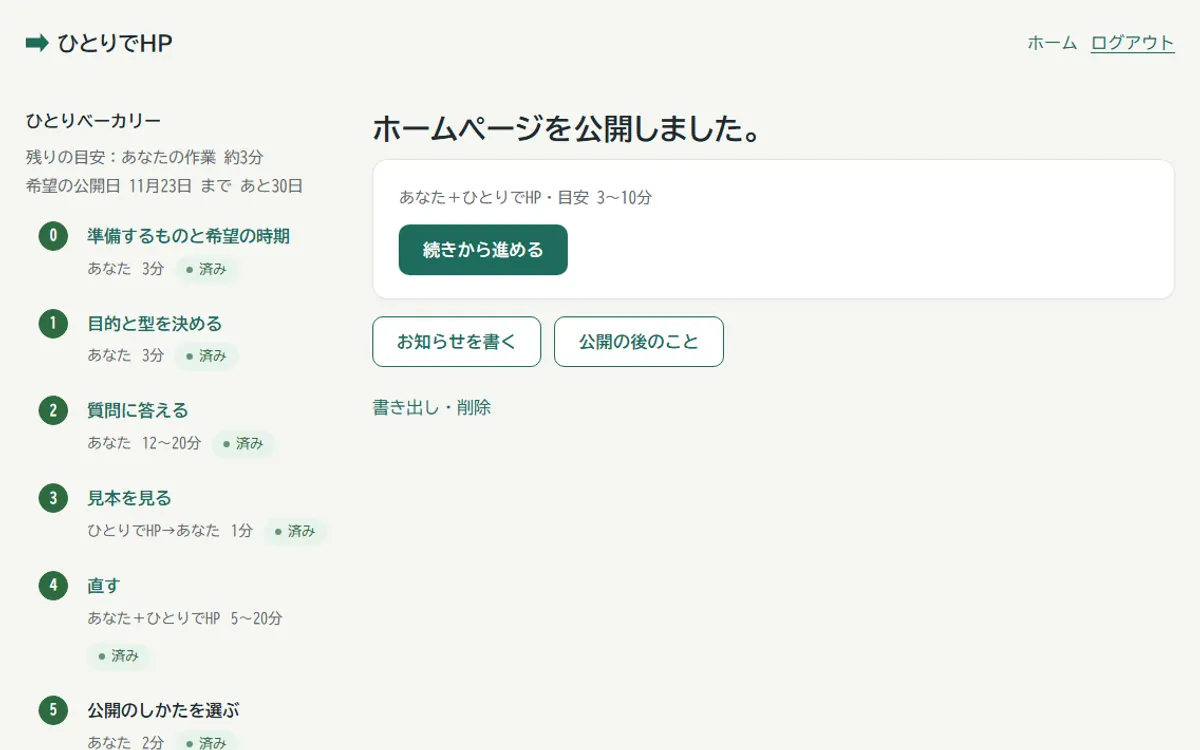Click the ひとりでHP site title
Screen dimensions: 1200x750
(115, 43)
